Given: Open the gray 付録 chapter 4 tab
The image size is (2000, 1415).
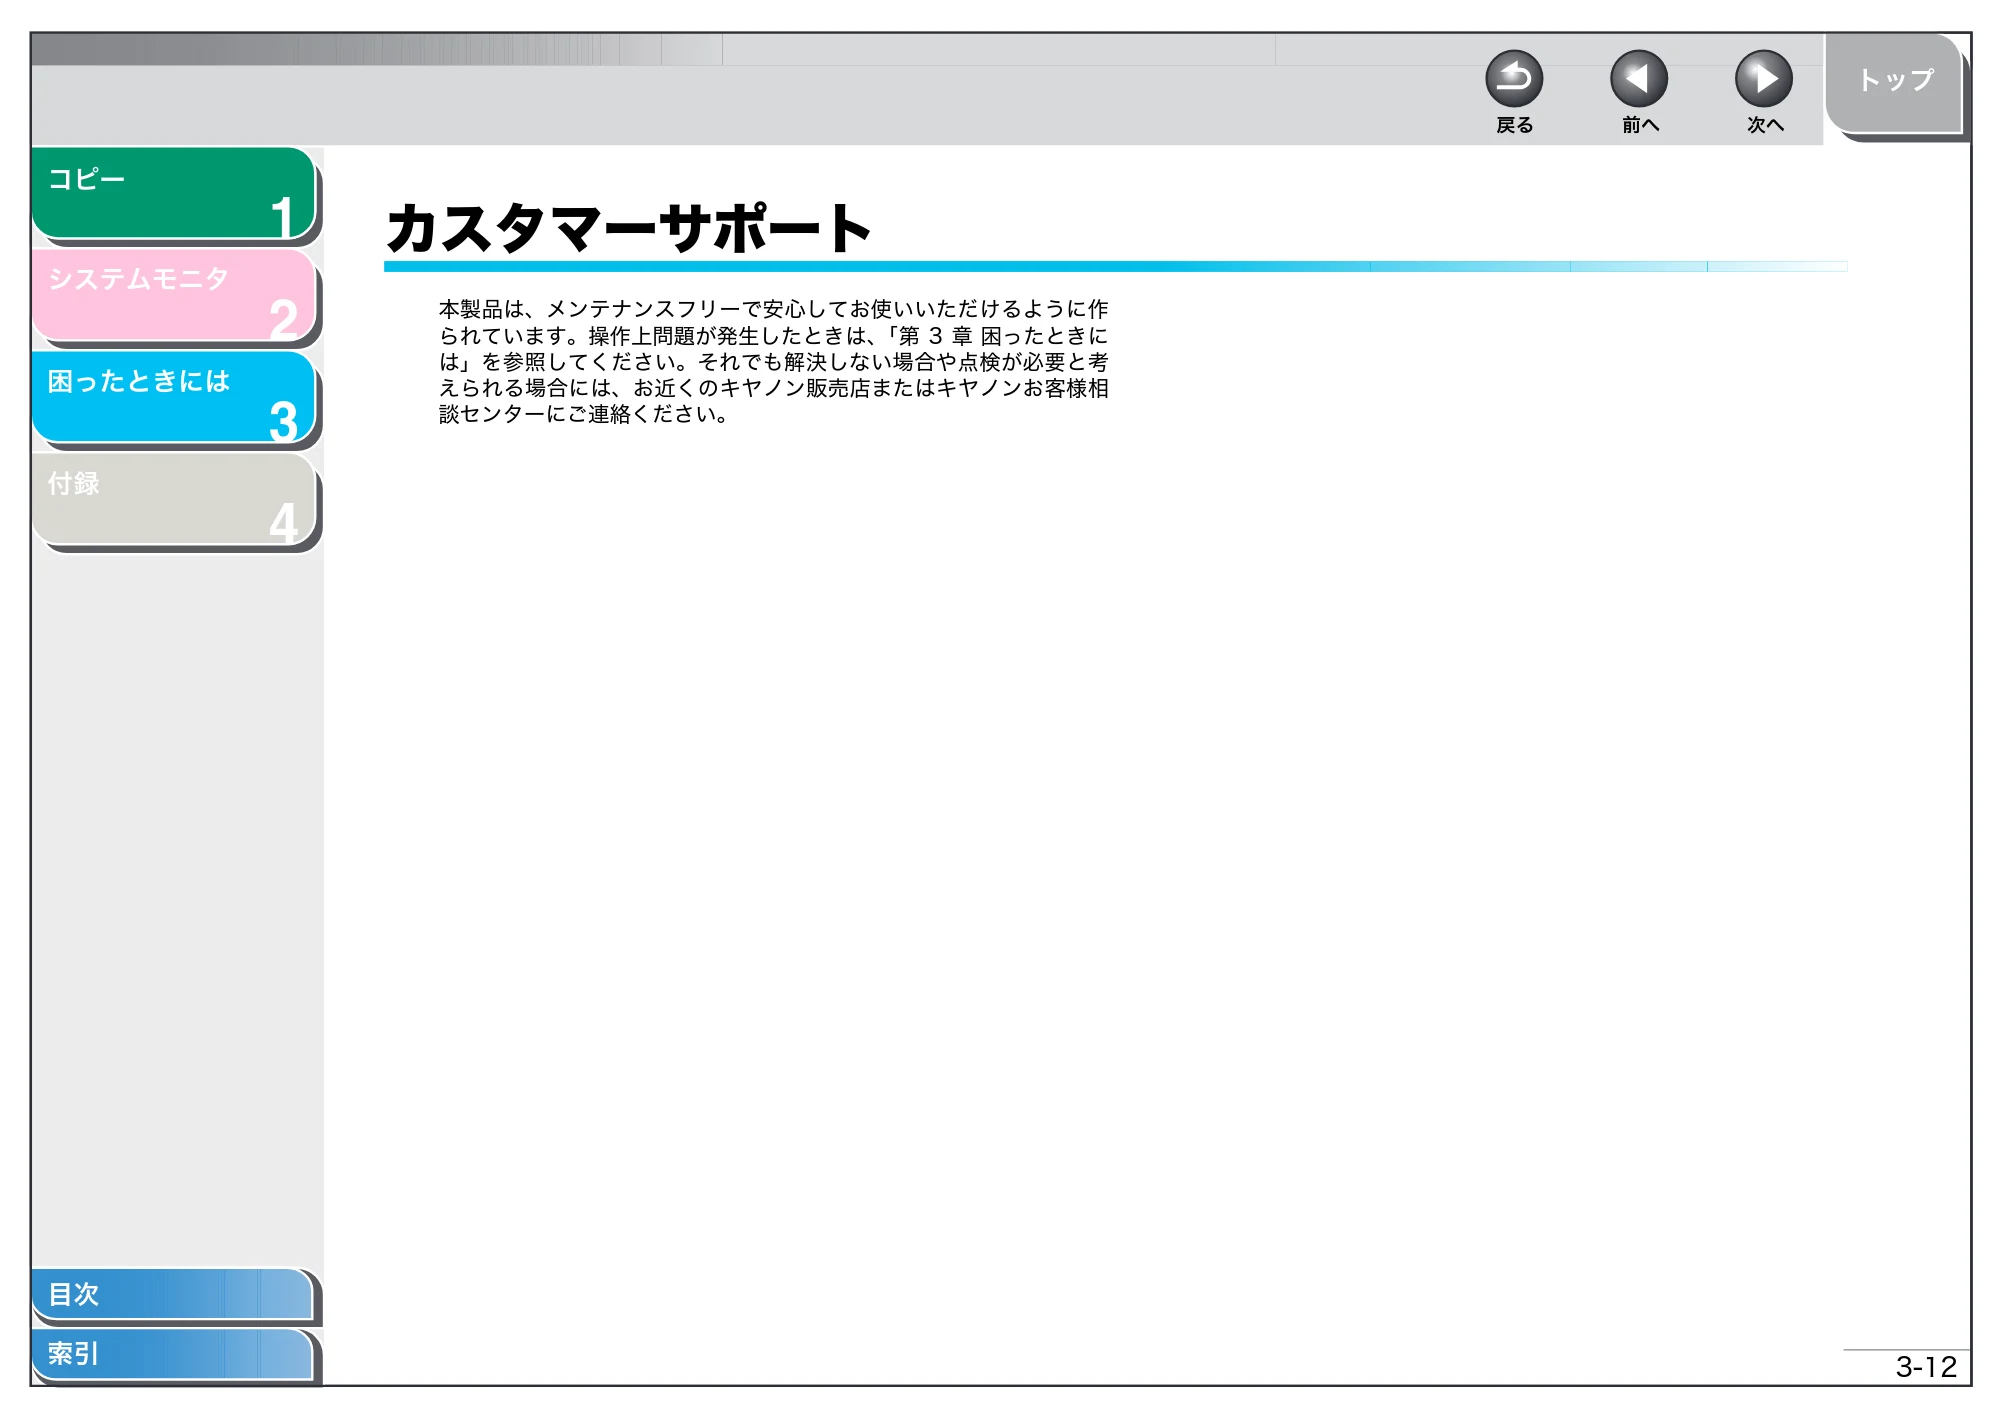Looking at the screenshot, I should tap(174, 498).
